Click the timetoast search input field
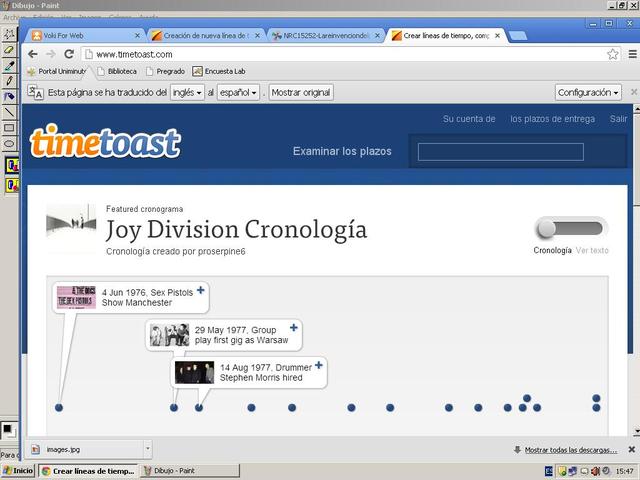The image size is (640, 480). [501, 152]
